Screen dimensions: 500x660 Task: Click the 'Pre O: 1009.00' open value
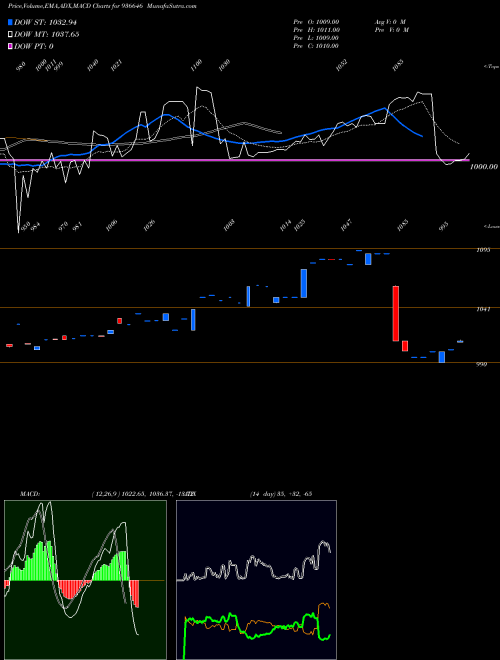[316, 22]
